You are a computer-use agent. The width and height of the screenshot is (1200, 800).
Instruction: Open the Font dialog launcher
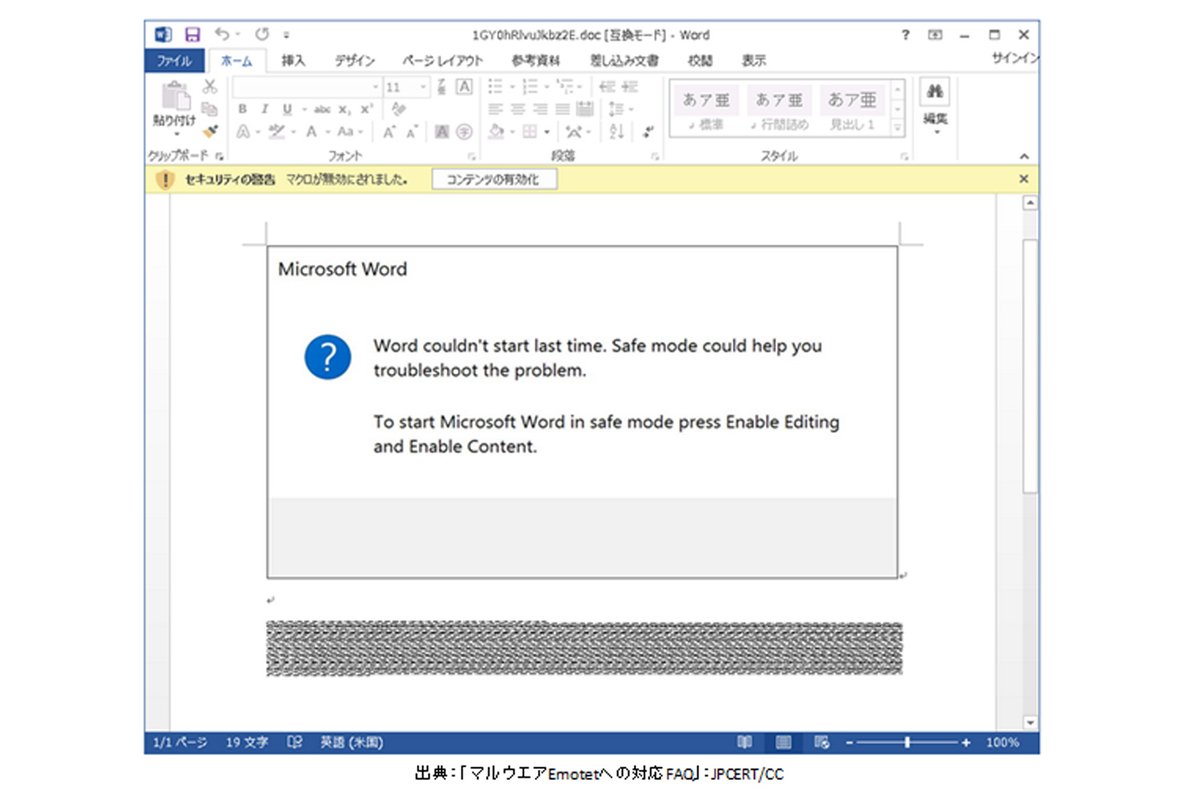point(471,157)
